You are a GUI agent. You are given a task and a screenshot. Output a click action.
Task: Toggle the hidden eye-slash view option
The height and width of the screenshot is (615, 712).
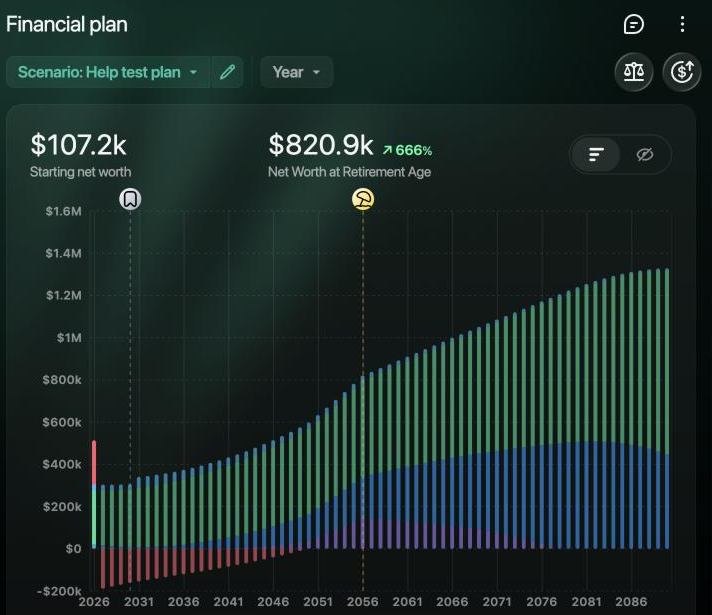645,154
